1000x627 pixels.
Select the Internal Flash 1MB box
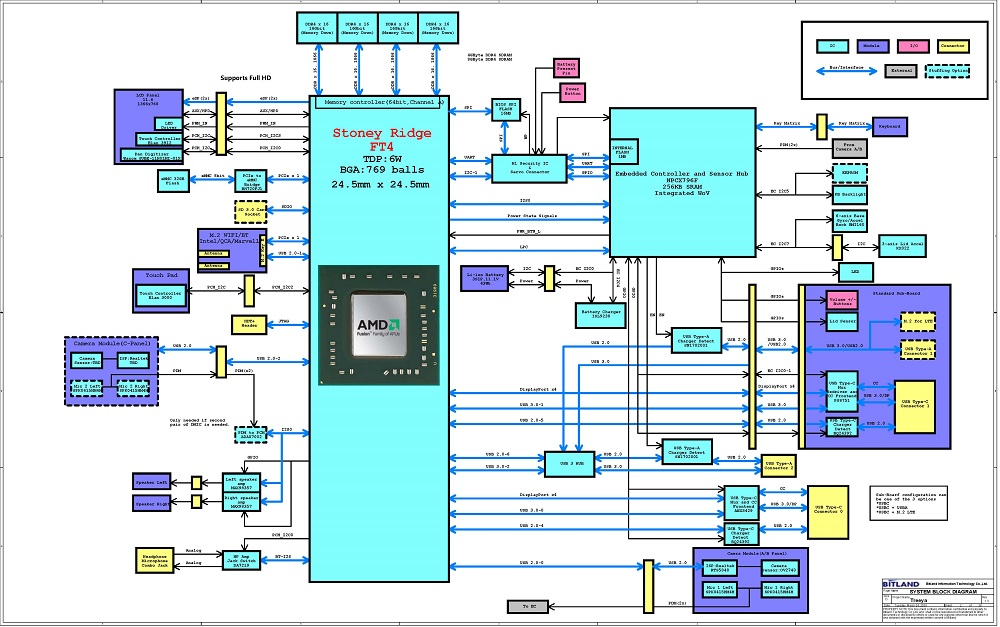pyautogui.click(x=623, y=152)
